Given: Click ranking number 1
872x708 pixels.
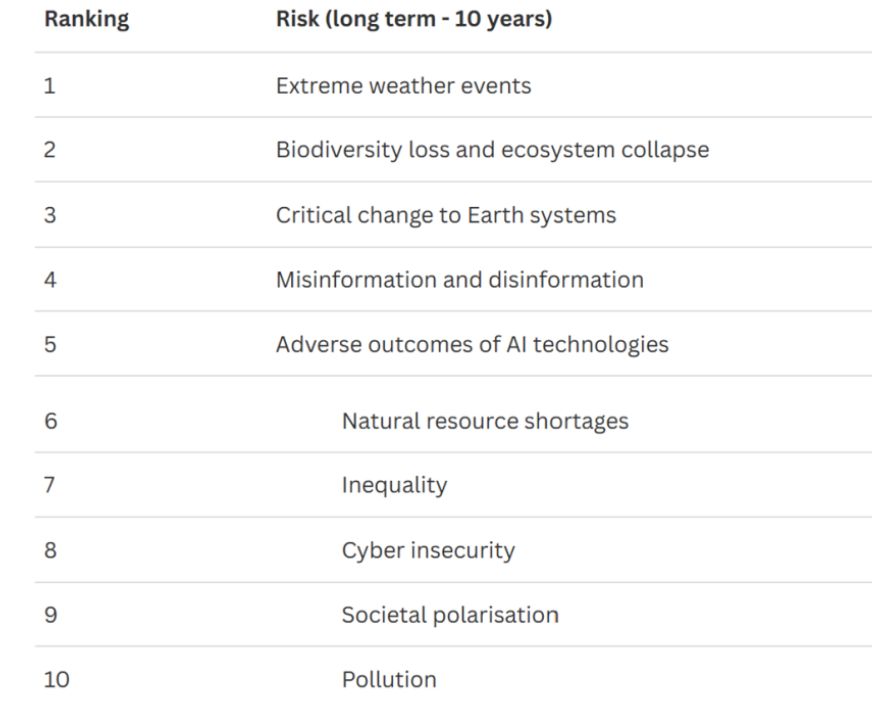Looking at the screenshot, I should pos(49,86).
